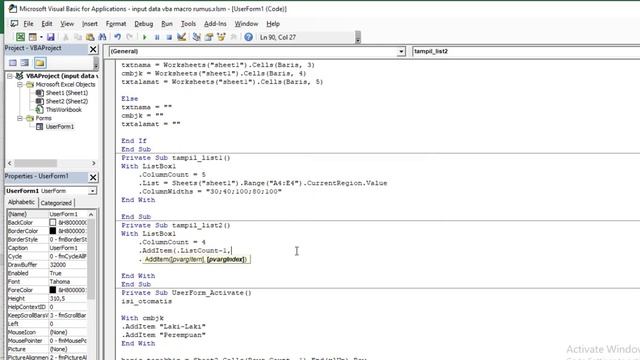Image resolution: width=640 pixels, height=360 pixels.
Task: Toggle Design Mode toolbar icon
Action: pyautogui.click(x=182, y=37)
